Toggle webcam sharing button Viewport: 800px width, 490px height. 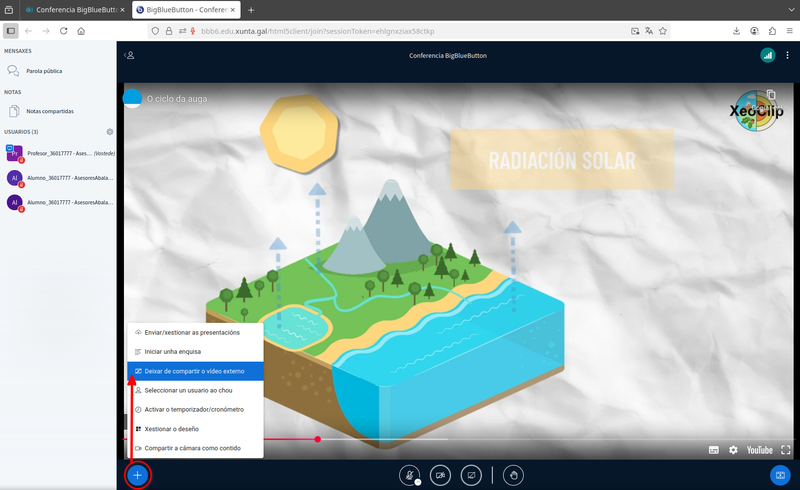[440, 475]
